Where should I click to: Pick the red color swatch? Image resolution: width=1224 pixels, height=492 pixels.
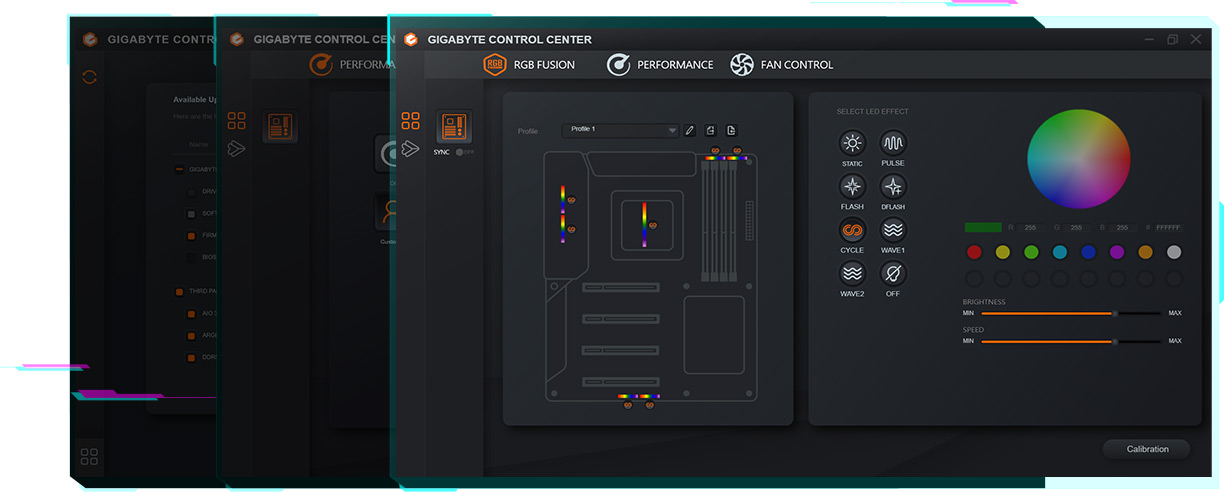pyautogui.click(x=974, y=252)
